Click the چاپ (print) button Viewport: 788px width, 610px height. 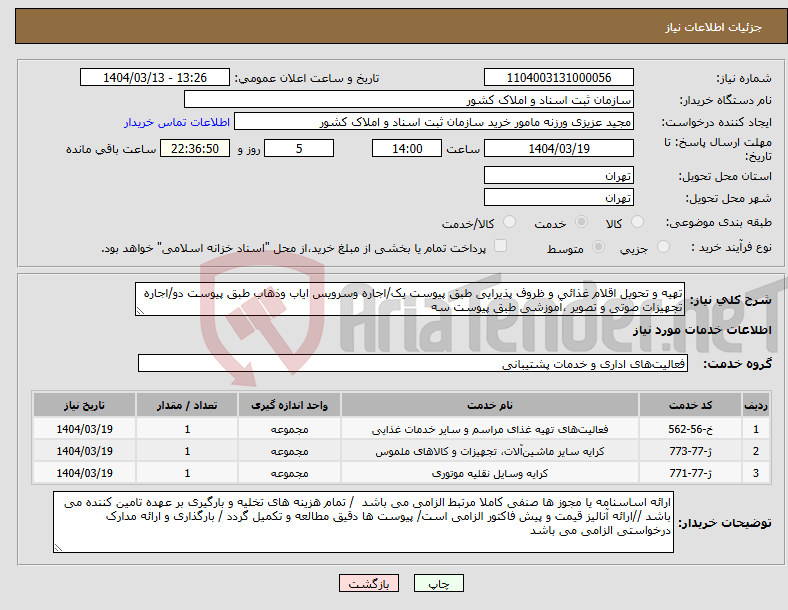438,583
